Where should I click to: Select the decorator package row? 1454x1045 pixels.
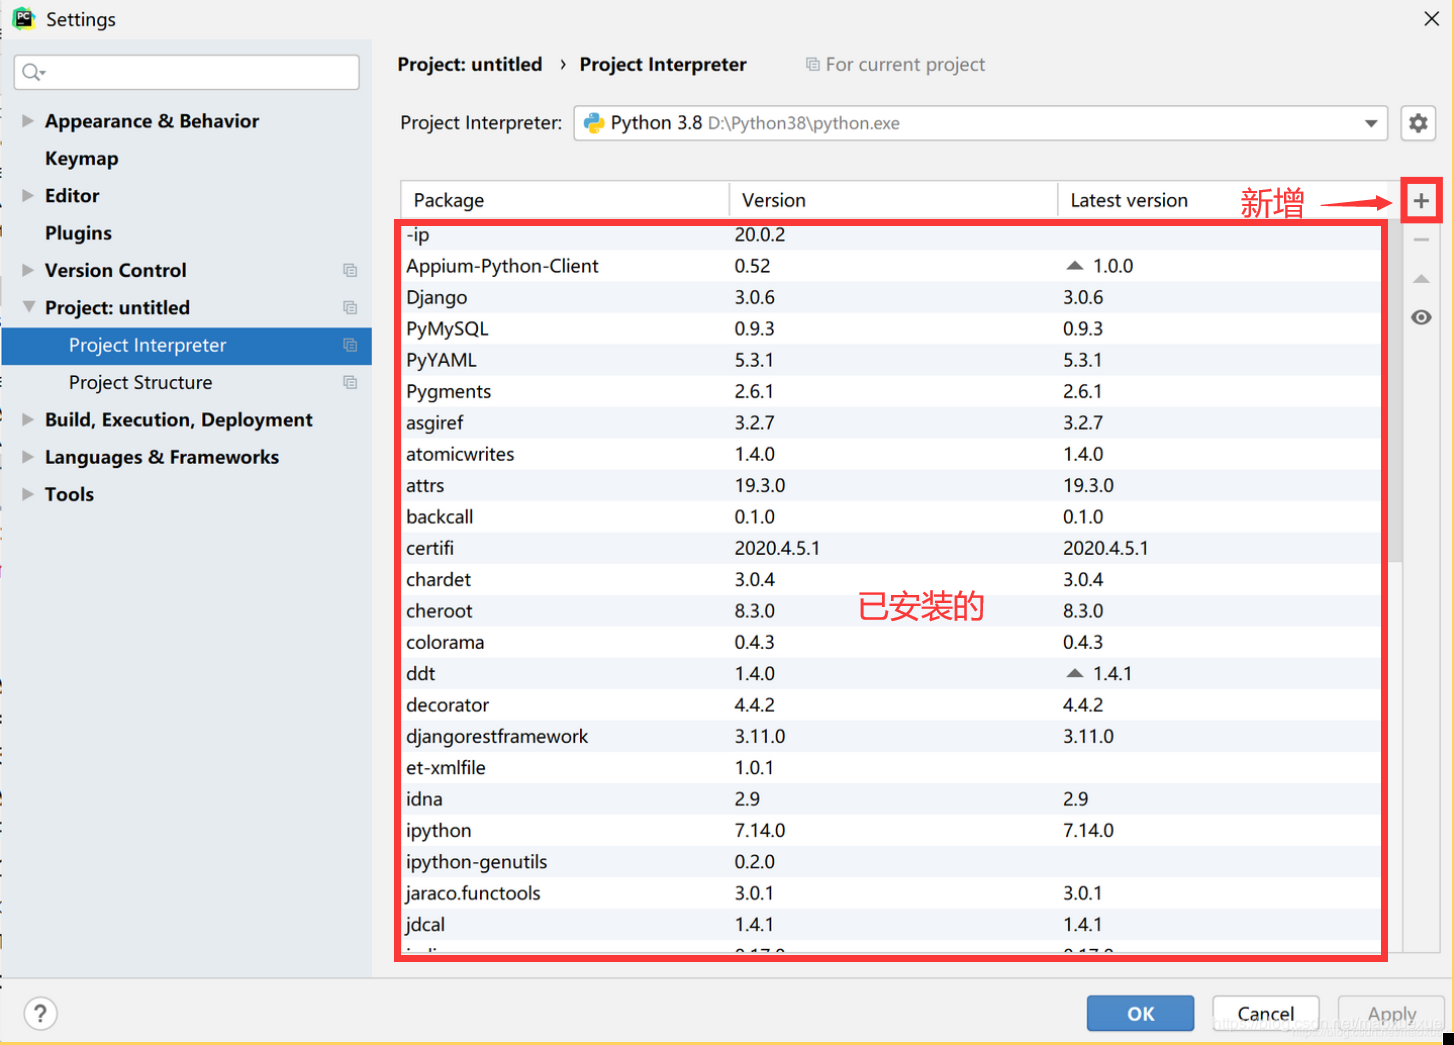coord(892,705)
